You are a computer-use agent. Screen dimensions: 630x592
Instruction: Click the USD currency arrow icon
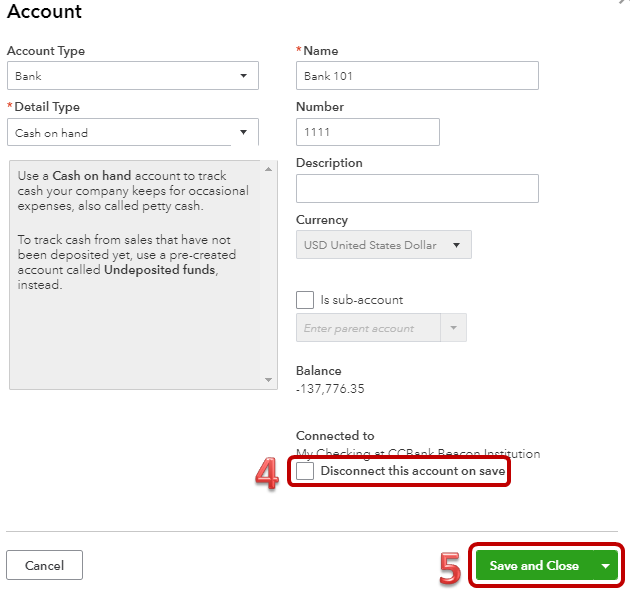coord(457,245)
